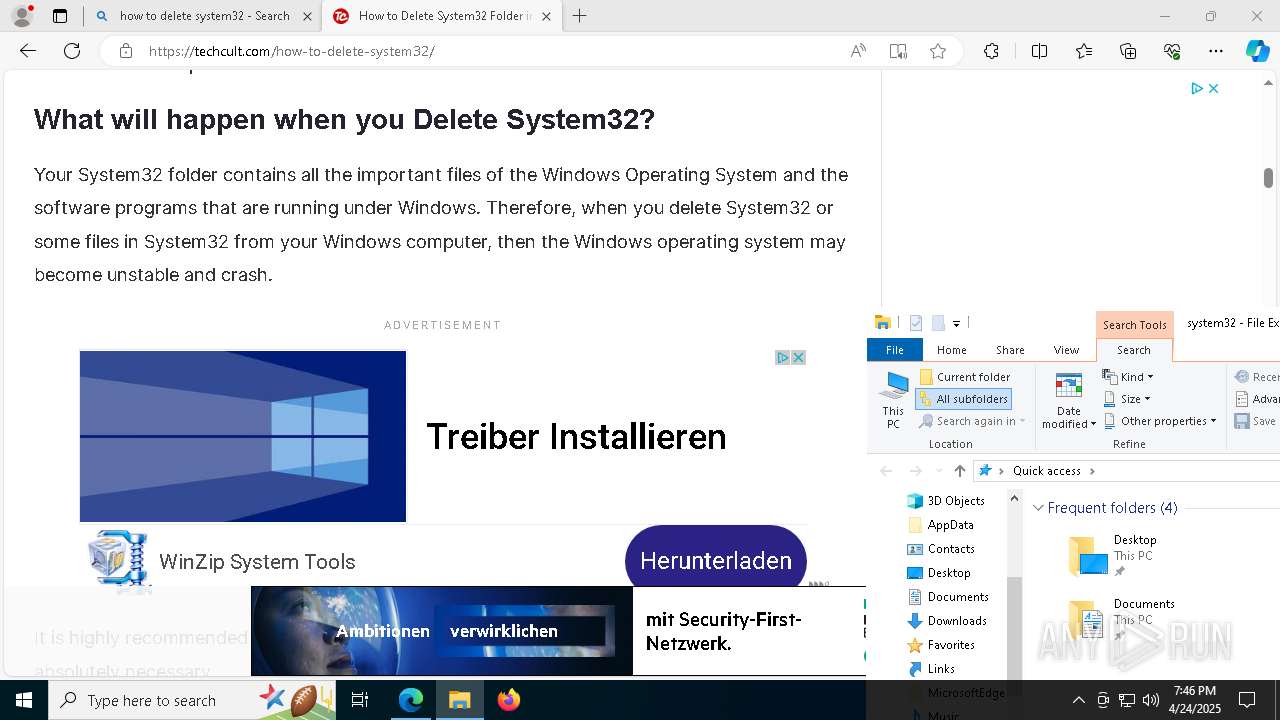Open Edge Collections icon
Image resolution: width=1280 pixels, height=720 pixels.
(x=1128, y=51)
